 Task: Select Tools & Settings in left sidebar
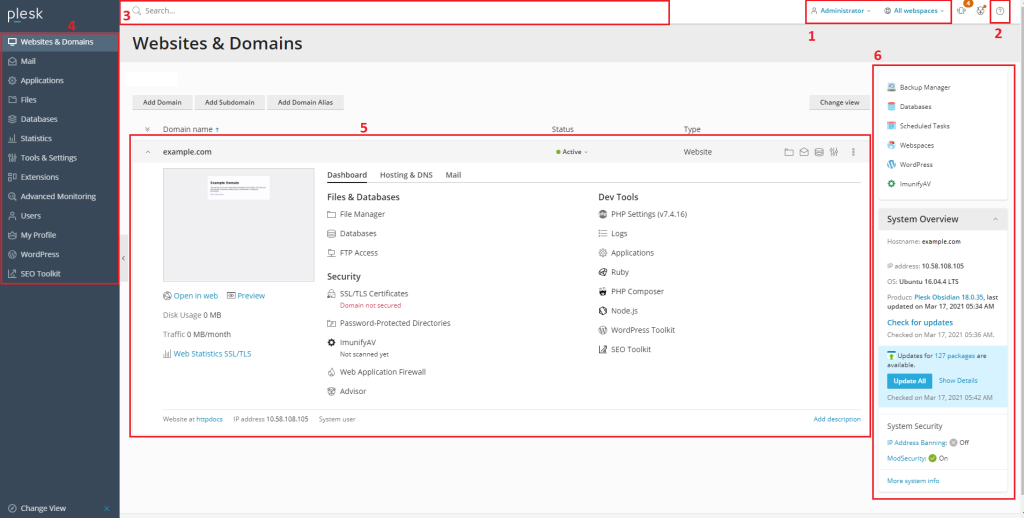[48, 158]
